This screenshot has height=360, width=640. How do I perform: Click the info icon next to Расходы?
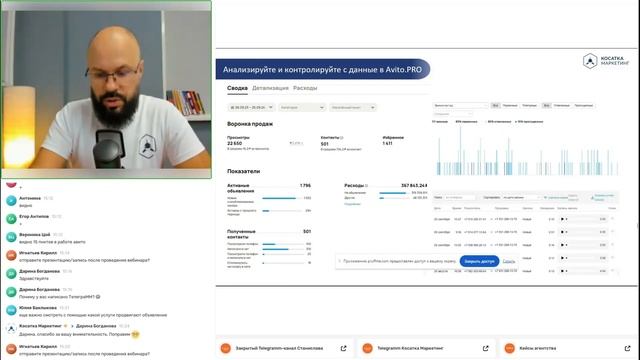(367, 186)
